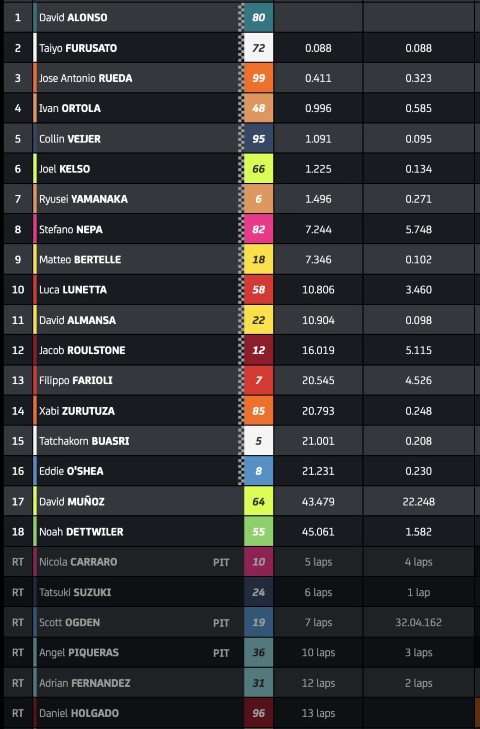Click the PIT label beside Angel PIQUERAS
Screen dimensions: 480x729
pos(221,653)
